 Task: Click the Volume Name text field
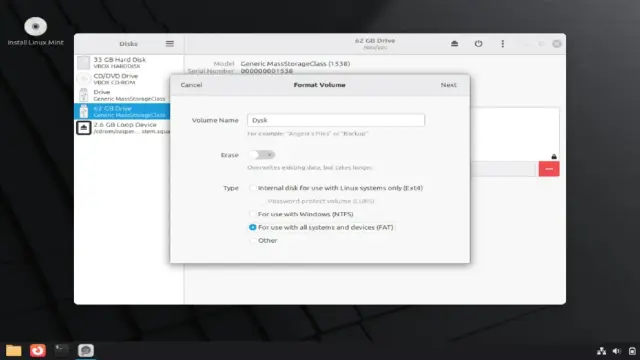pyautogui.click(x=336, y=120)
